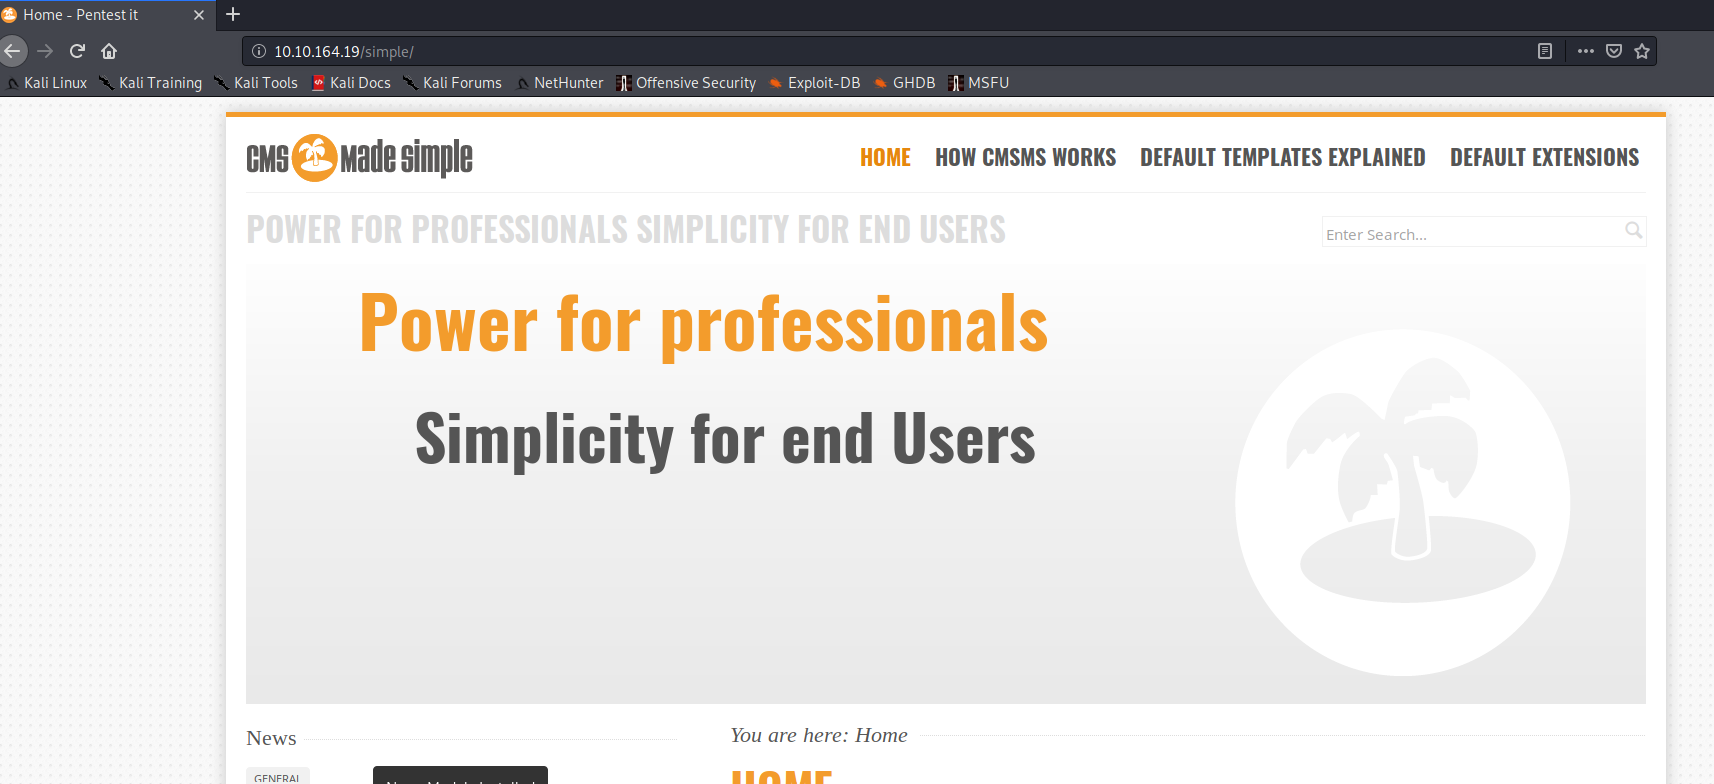This screenshot has height=784, width=1714.
Task: Open the browser home page icon
Action: point(109,51)
